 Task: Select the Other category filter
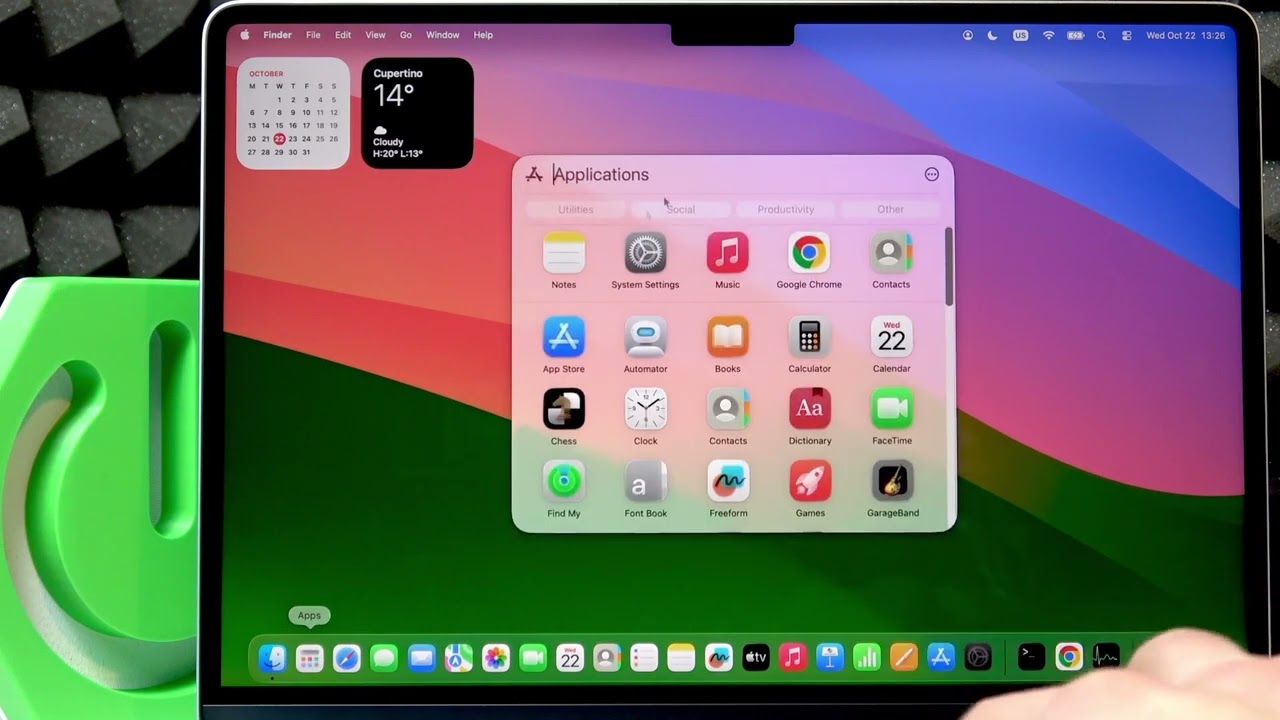click(890, 209)
